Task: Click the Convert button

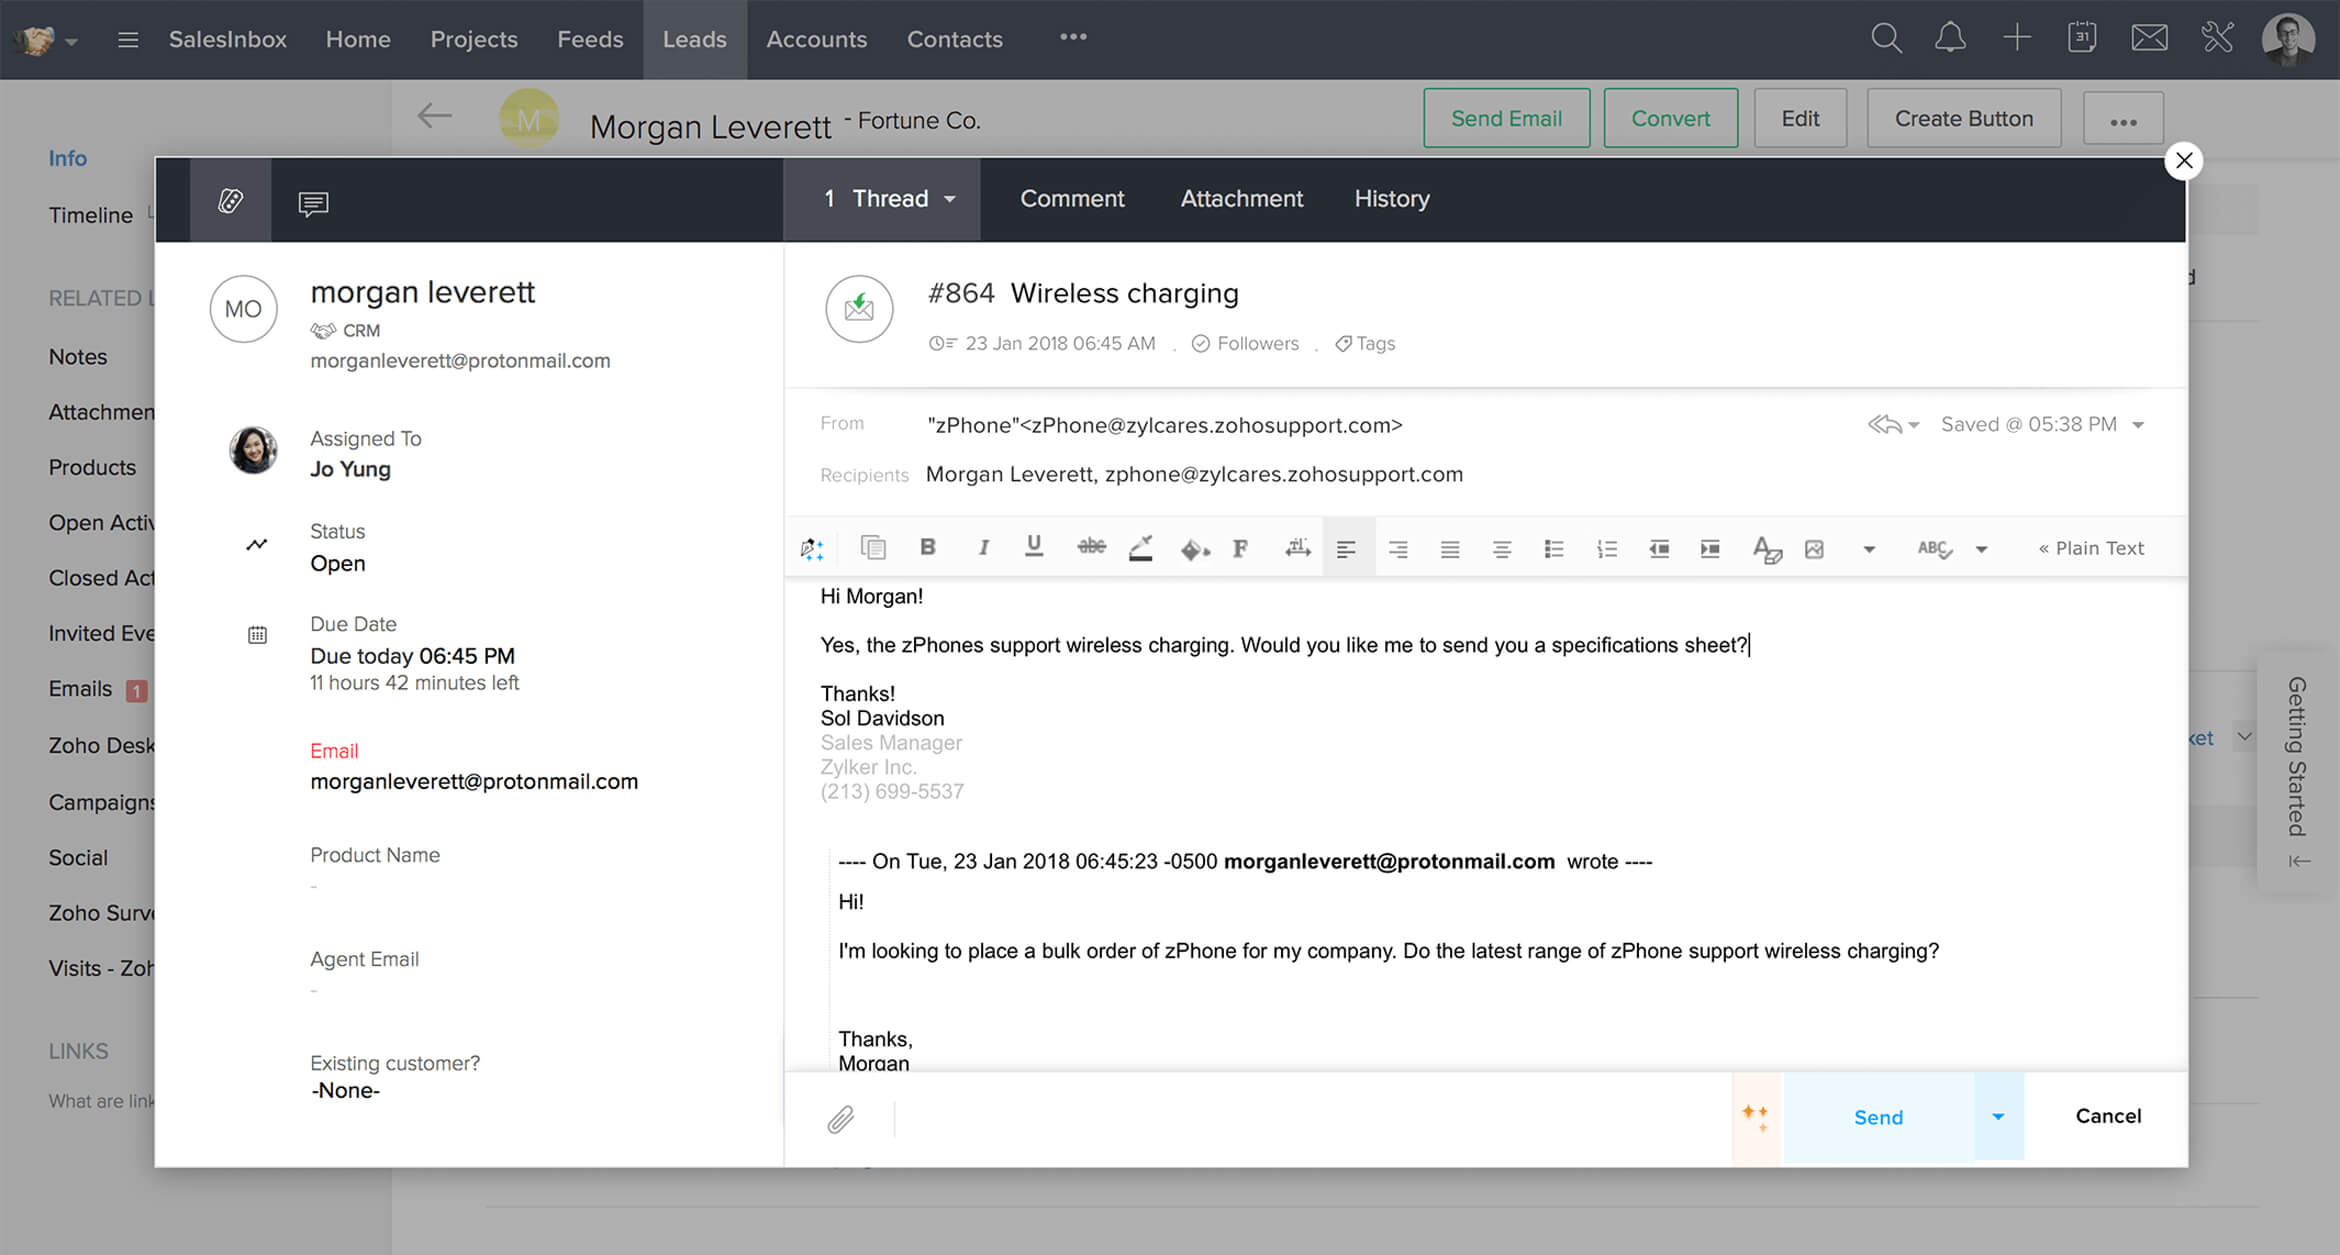Action: click(1668, 118)
